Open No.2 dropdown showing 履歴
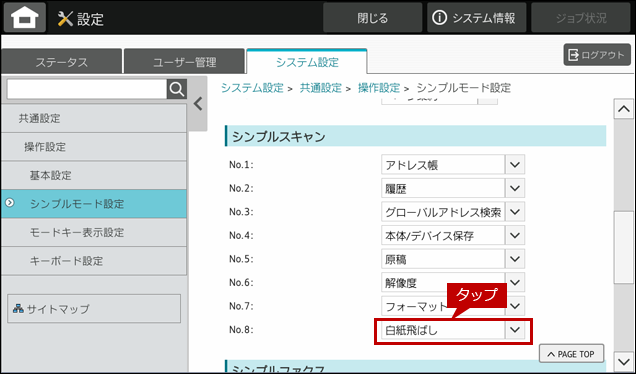 pos(453,188)
